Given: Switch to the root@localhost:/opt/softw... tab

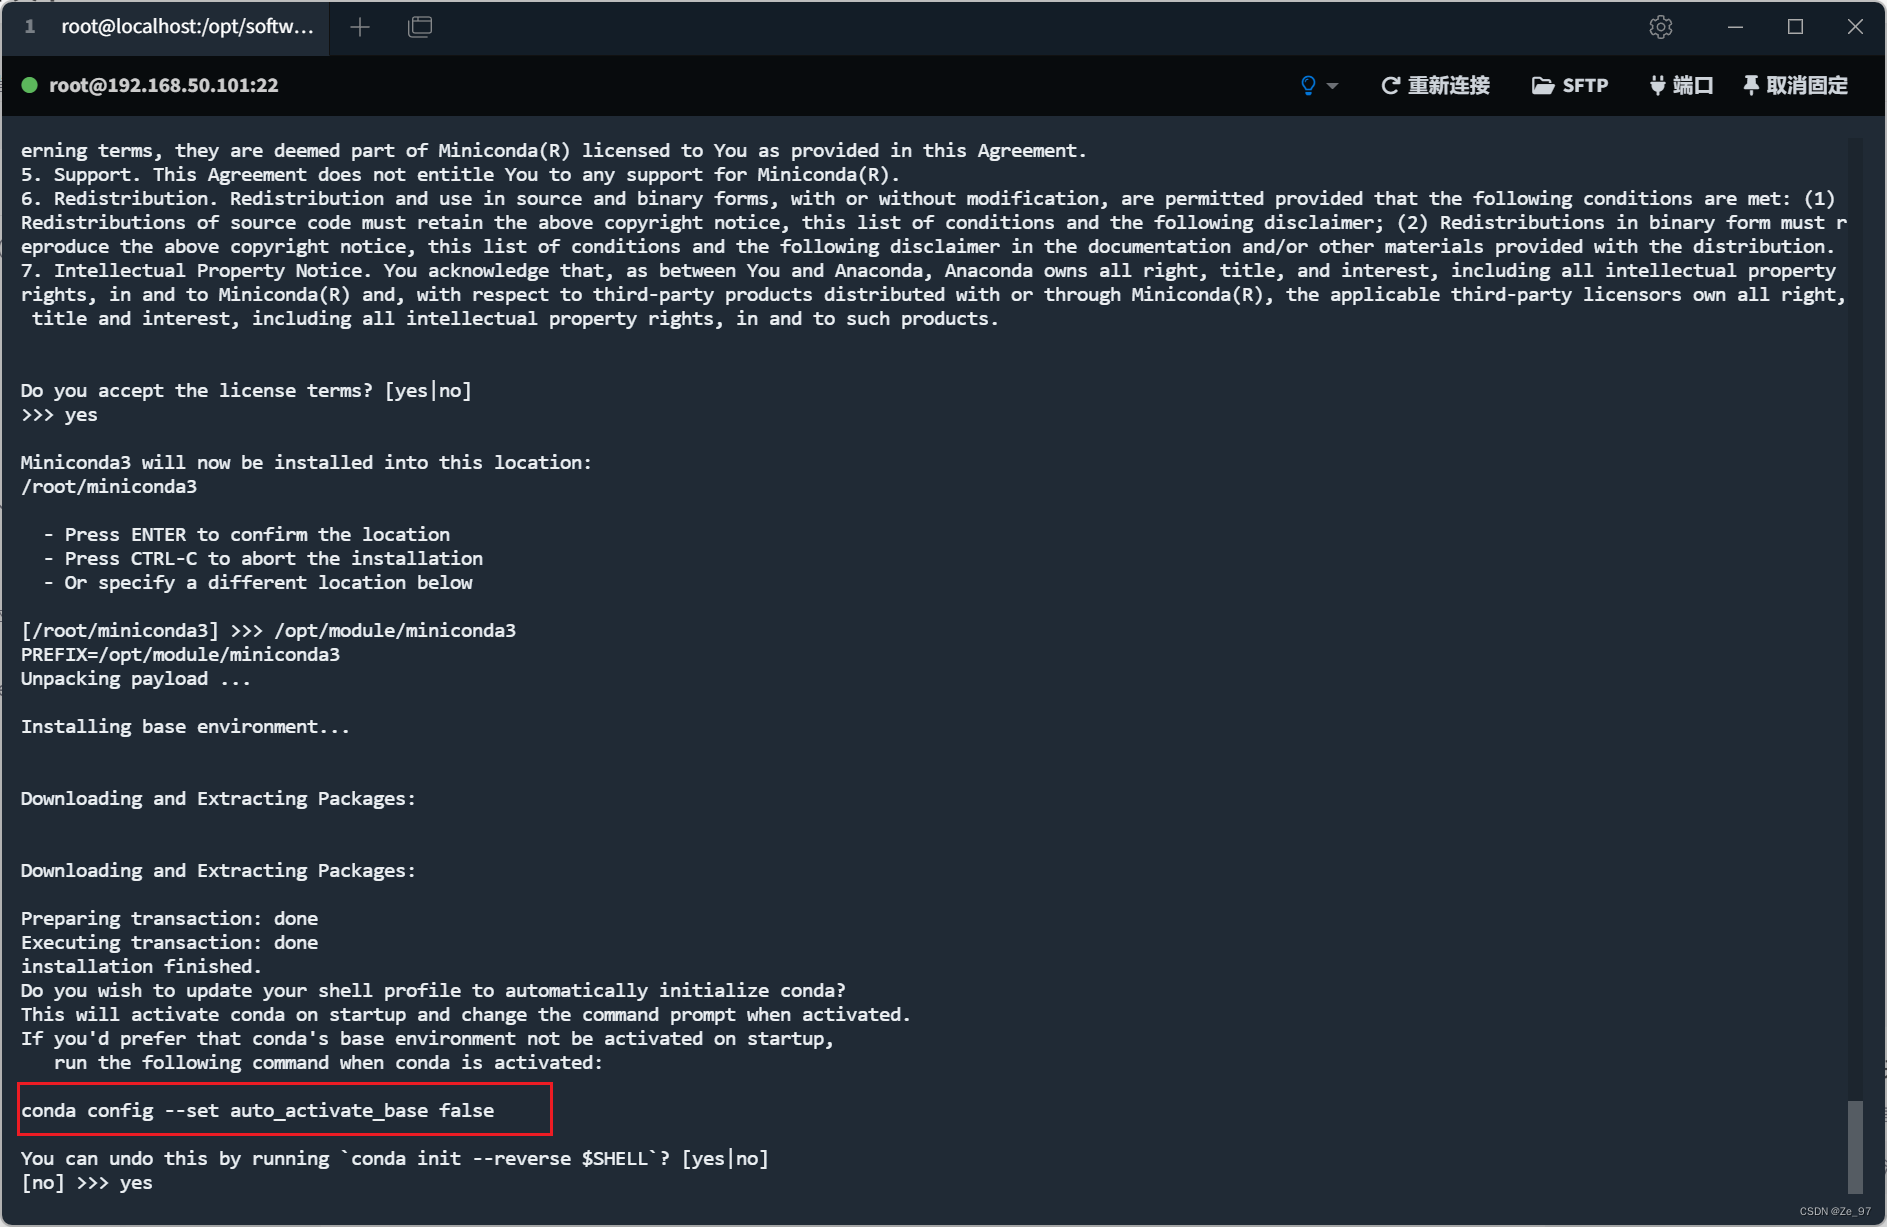Looking at the screenshot, I should [185, 27].
